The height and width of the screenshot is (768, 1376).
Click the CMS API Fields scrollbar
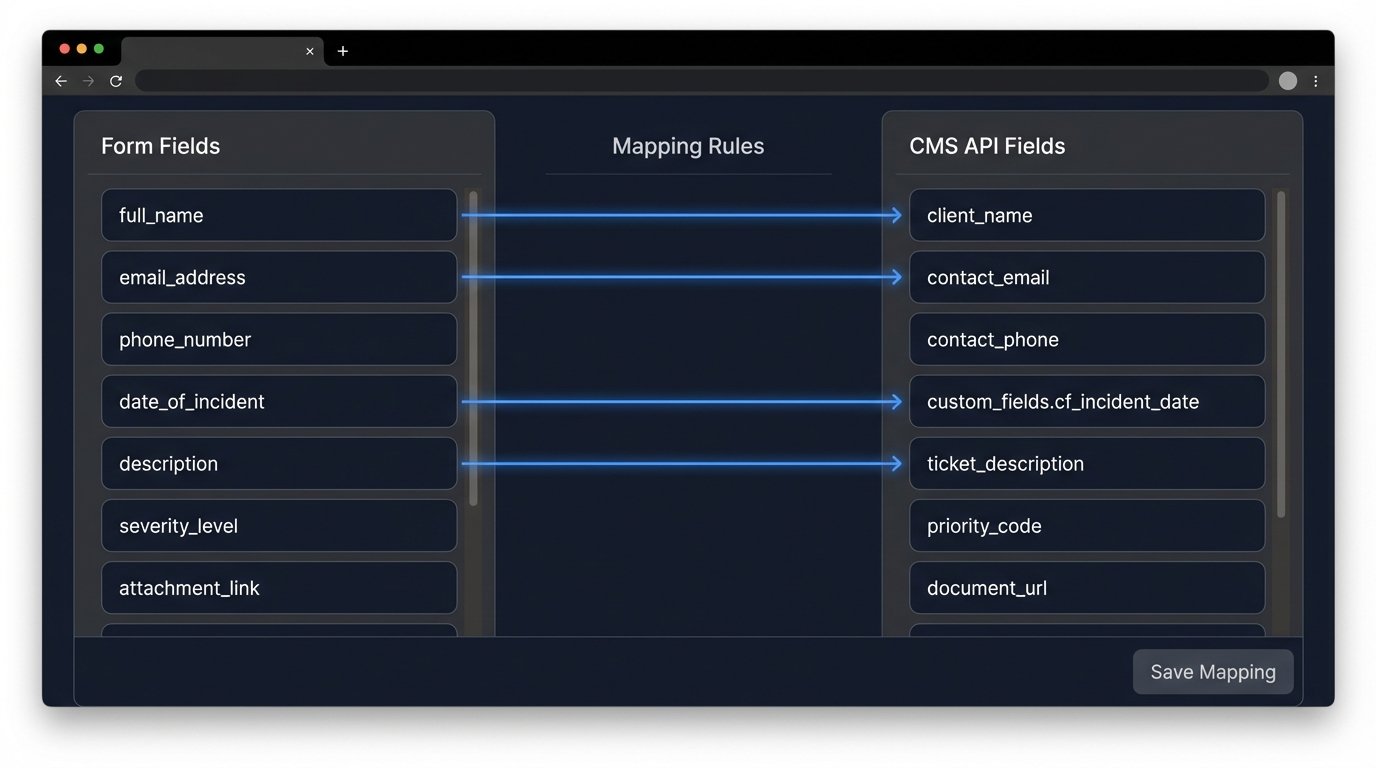click(x=1281, y=354)
